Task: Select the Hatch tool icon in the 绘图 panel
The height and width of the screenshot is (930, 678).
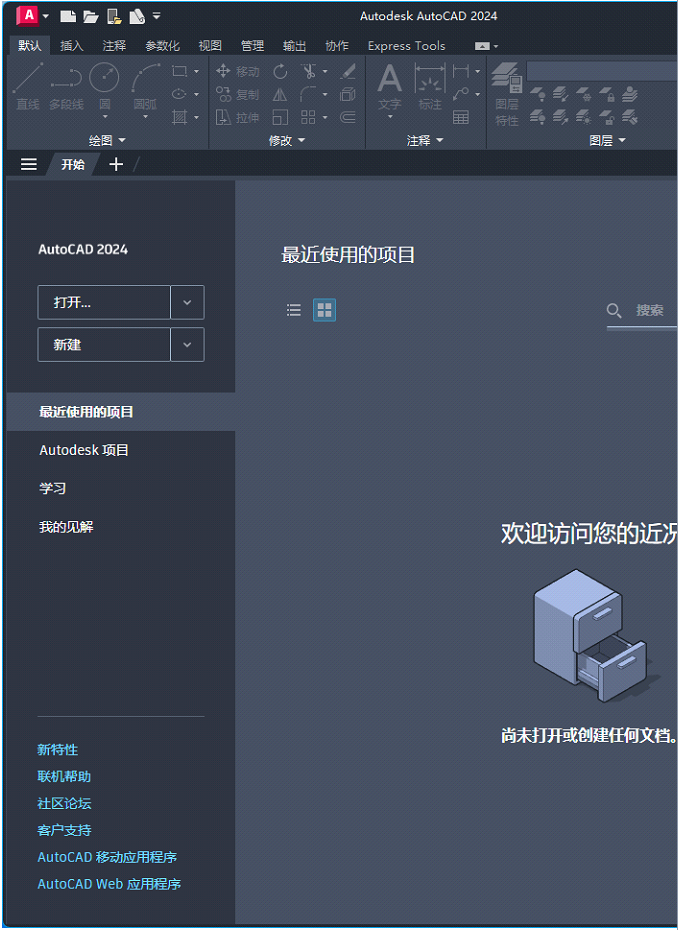Action: (x=179, y=117)
